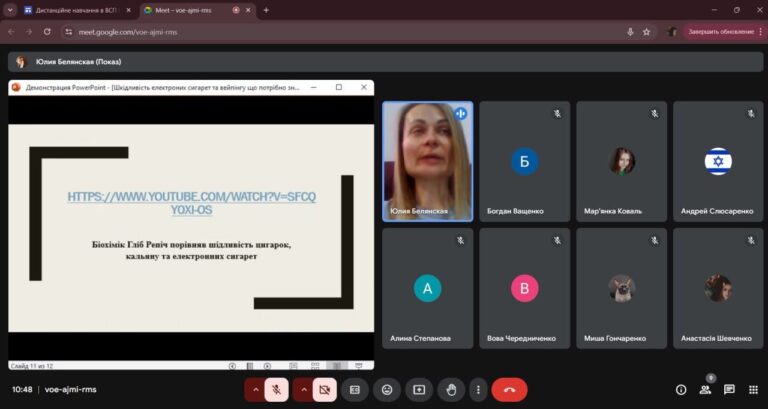Select Анастасія Шевченко participant tile

click(718, 289)
